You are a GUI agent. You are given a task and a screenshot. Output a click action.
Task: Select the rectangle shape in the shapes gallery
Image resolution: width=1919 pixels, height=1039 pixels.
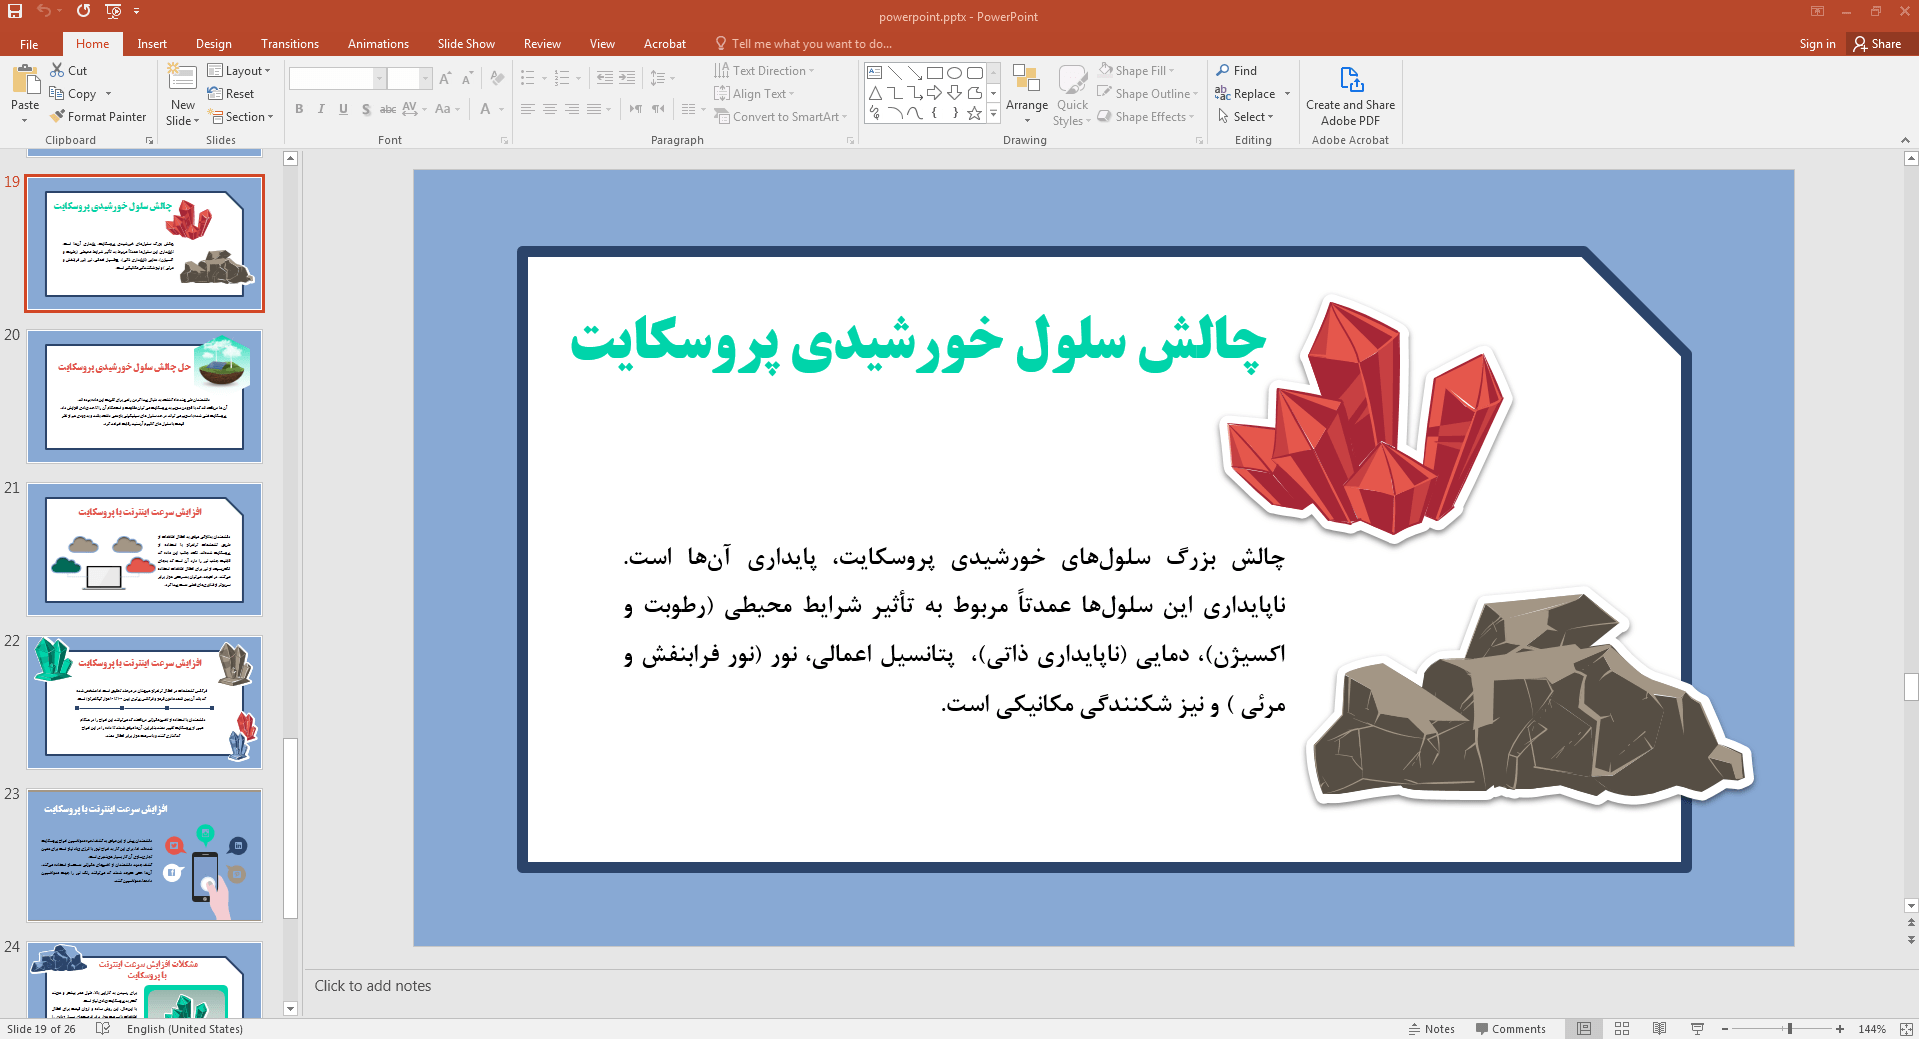click(x=935, y=73)
